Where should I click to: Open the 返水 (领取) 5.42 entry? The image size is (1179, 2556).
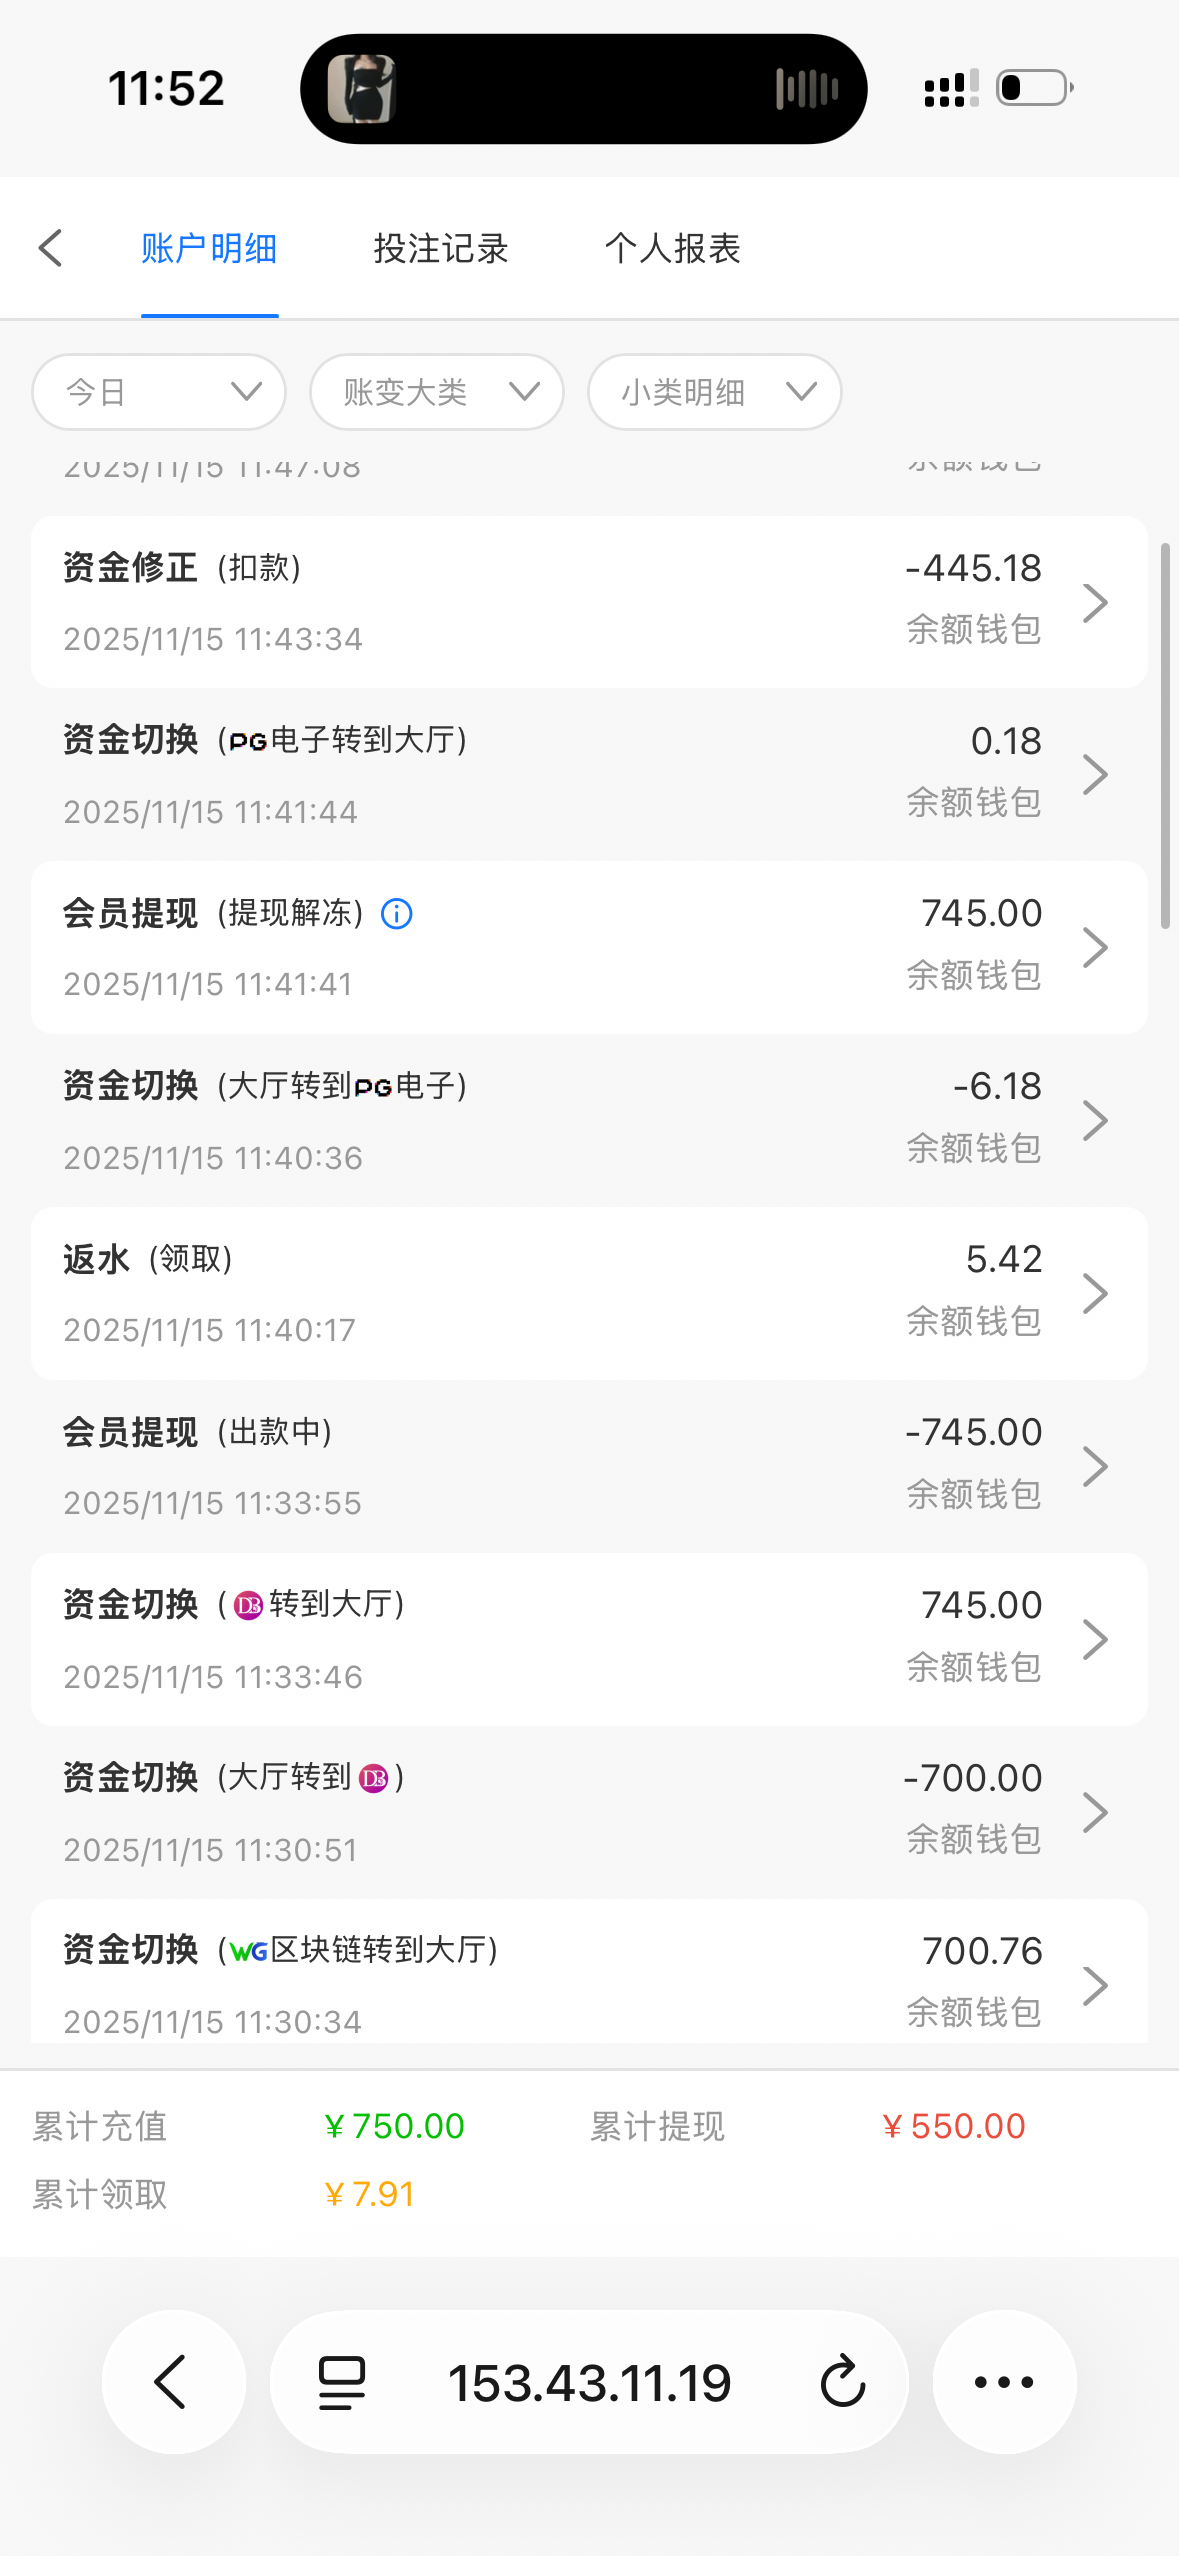point(588,1293)
